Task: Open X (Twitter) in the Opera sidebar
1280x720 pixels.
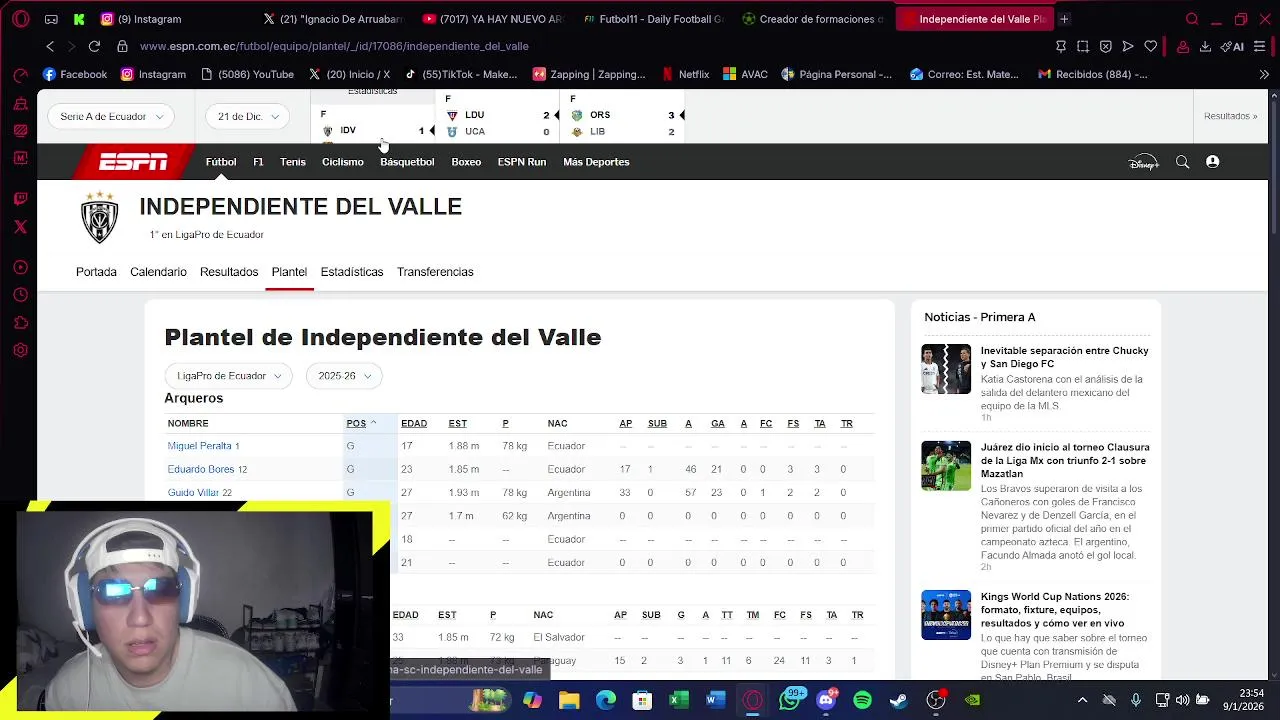Action: tap(20, 227)
